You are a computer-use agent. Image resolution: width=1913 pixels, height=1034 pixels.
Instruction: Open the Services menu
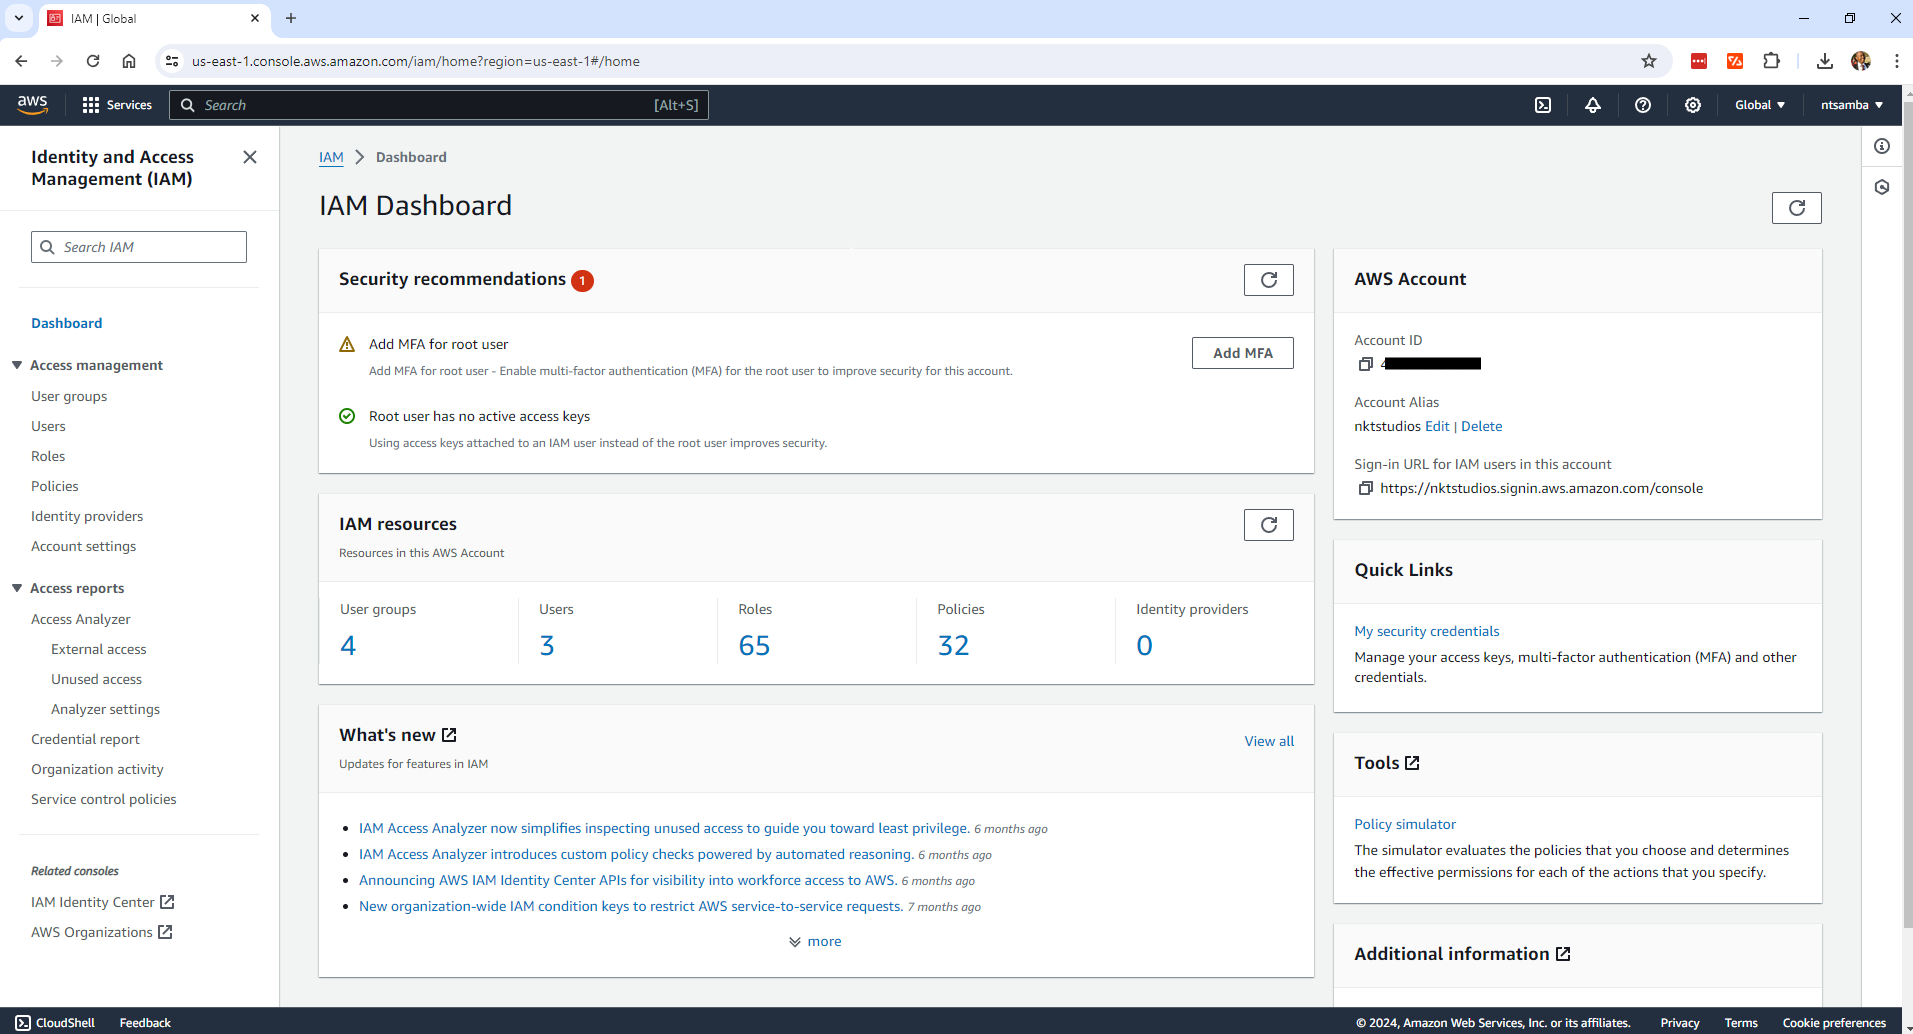(117, 105)
